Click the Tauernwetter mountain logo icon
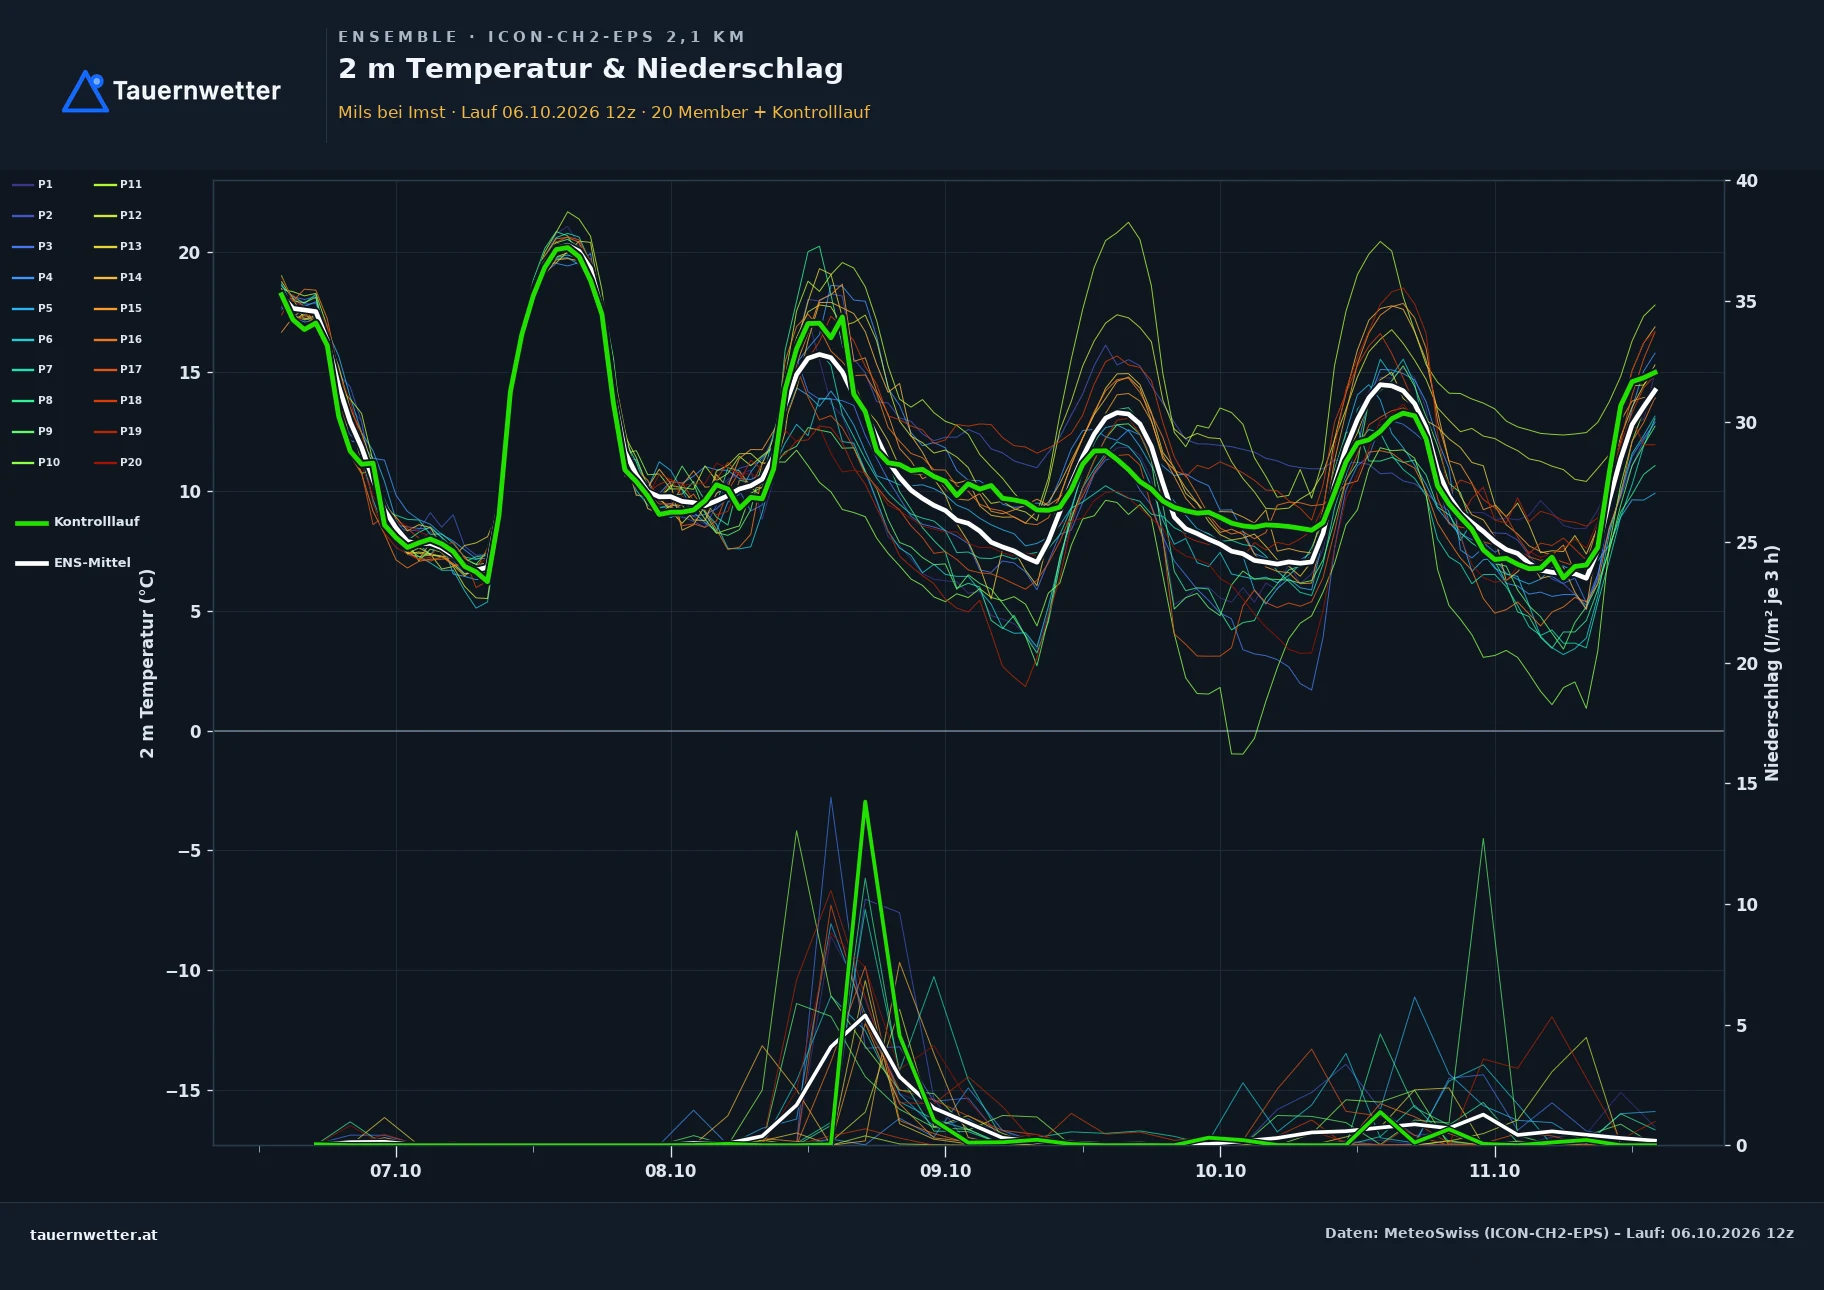This screenshot has height=1290, width=1824. pos(86,91)
